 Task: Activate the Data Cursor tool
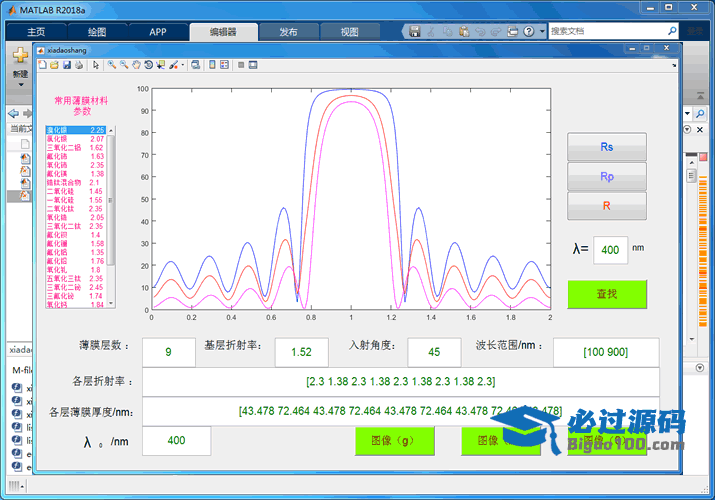tap(160, 65)
